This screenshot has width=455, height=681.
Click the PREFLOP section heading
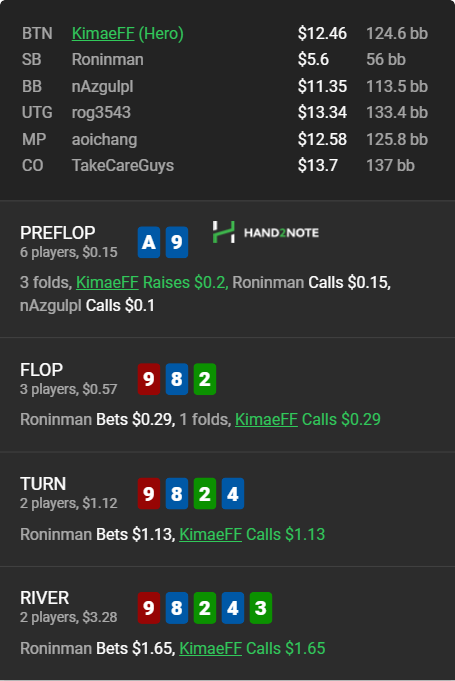[x=58, y=233]
